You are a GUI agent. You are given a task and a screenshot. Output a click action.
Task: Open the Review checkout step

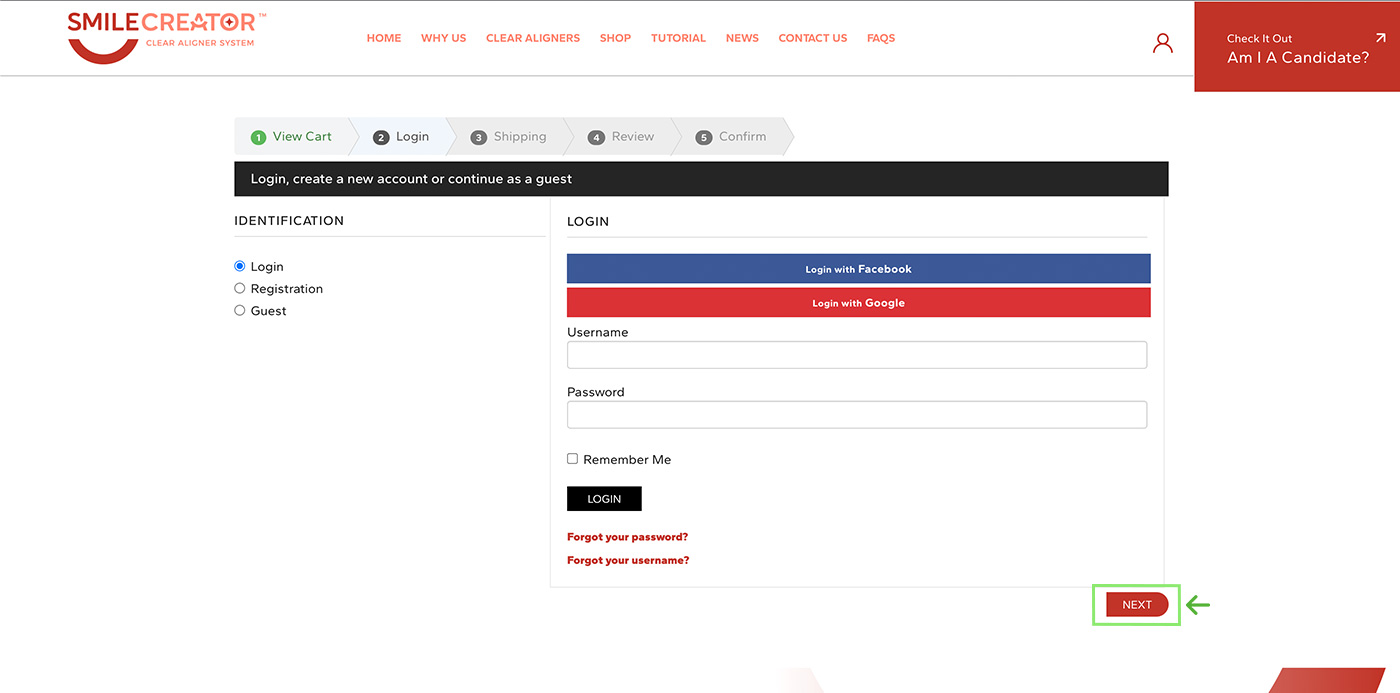[x=621, y=137]
